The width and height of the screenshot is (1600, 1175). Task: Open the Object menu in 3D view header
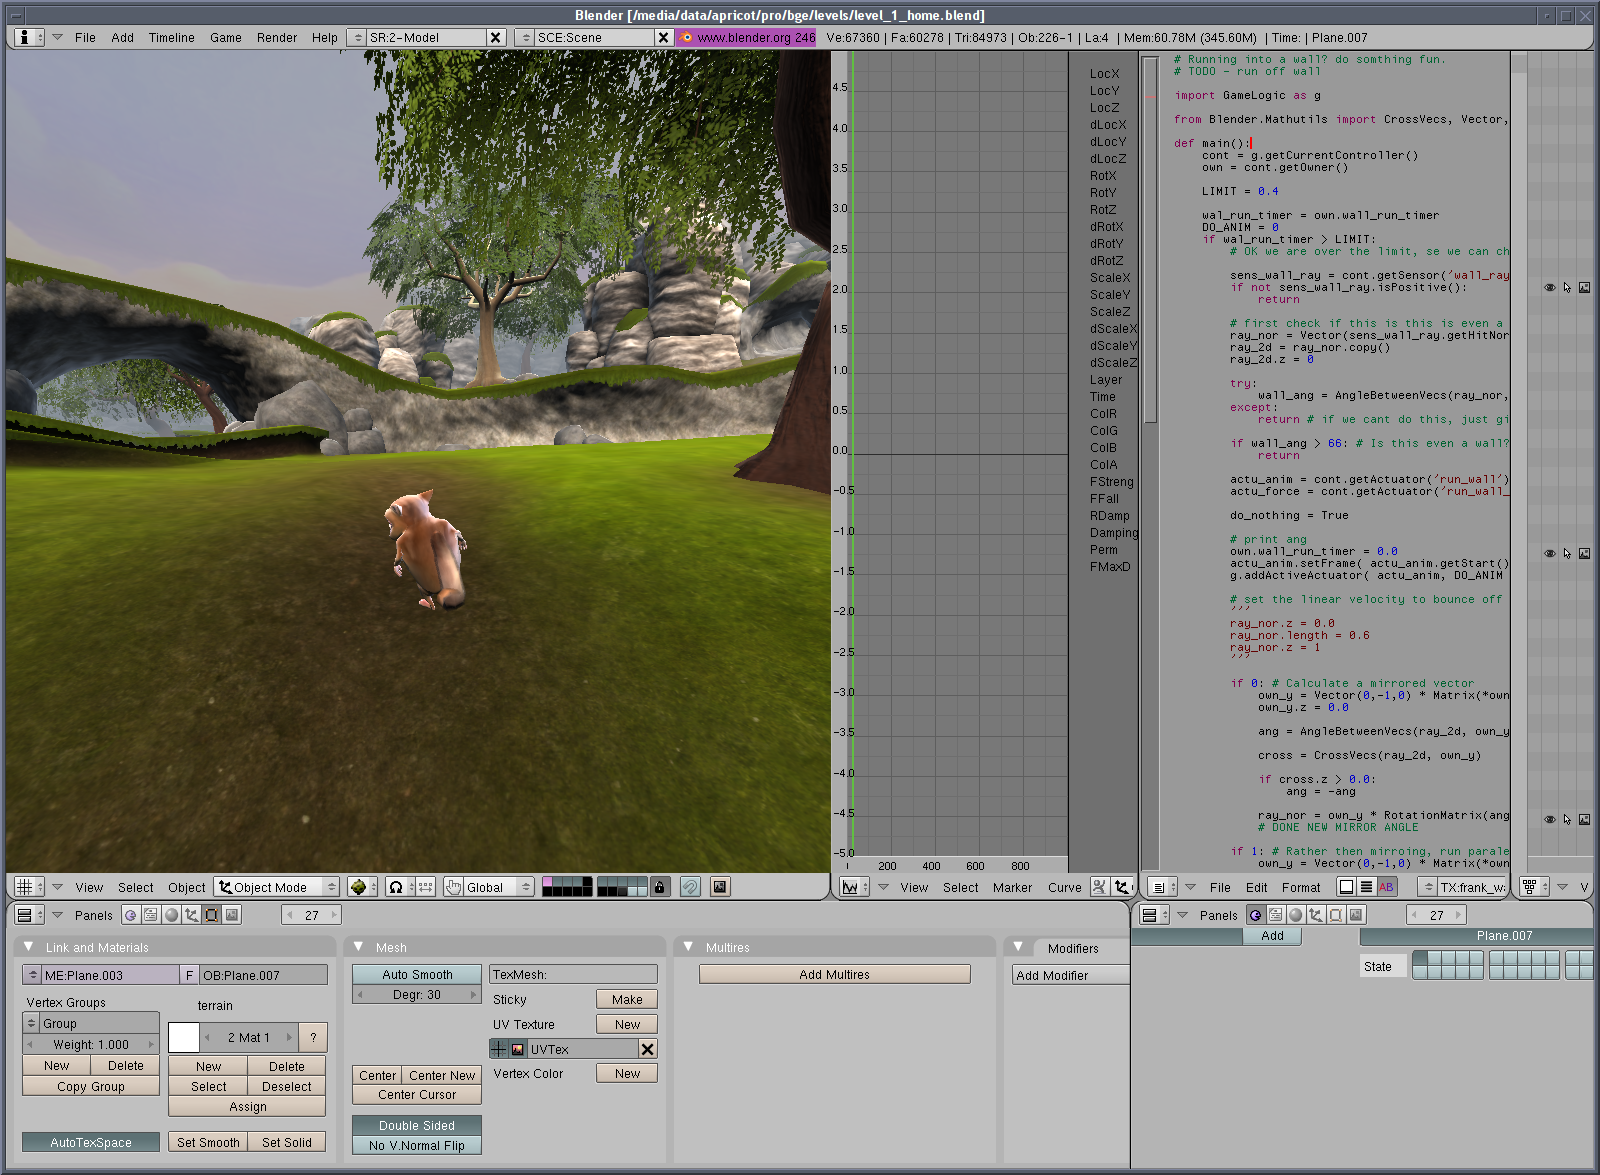click(x=187, y=887)
